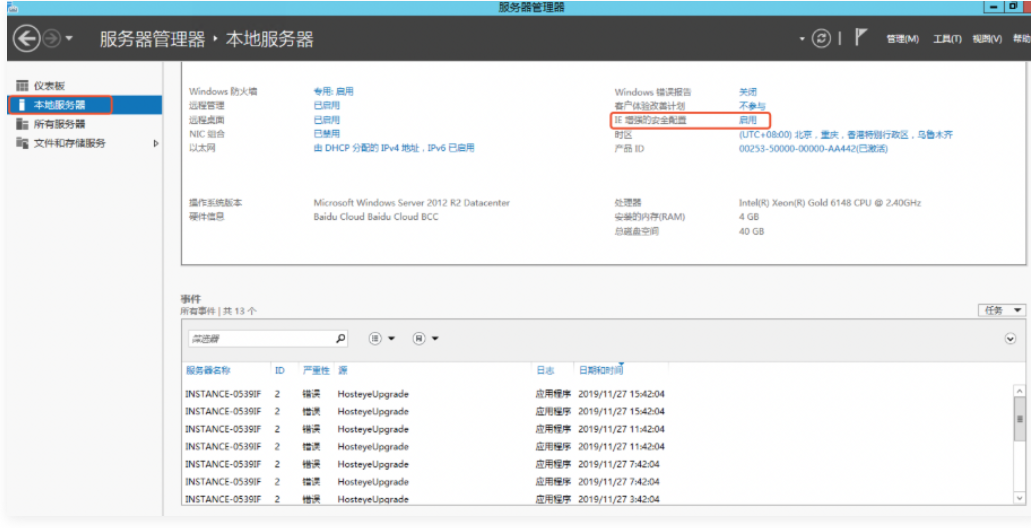Viewport: 1031px width, 528px height.
Task: Click the Windows 防火墙 专用: 启用 link
Action: coord(333,91)
